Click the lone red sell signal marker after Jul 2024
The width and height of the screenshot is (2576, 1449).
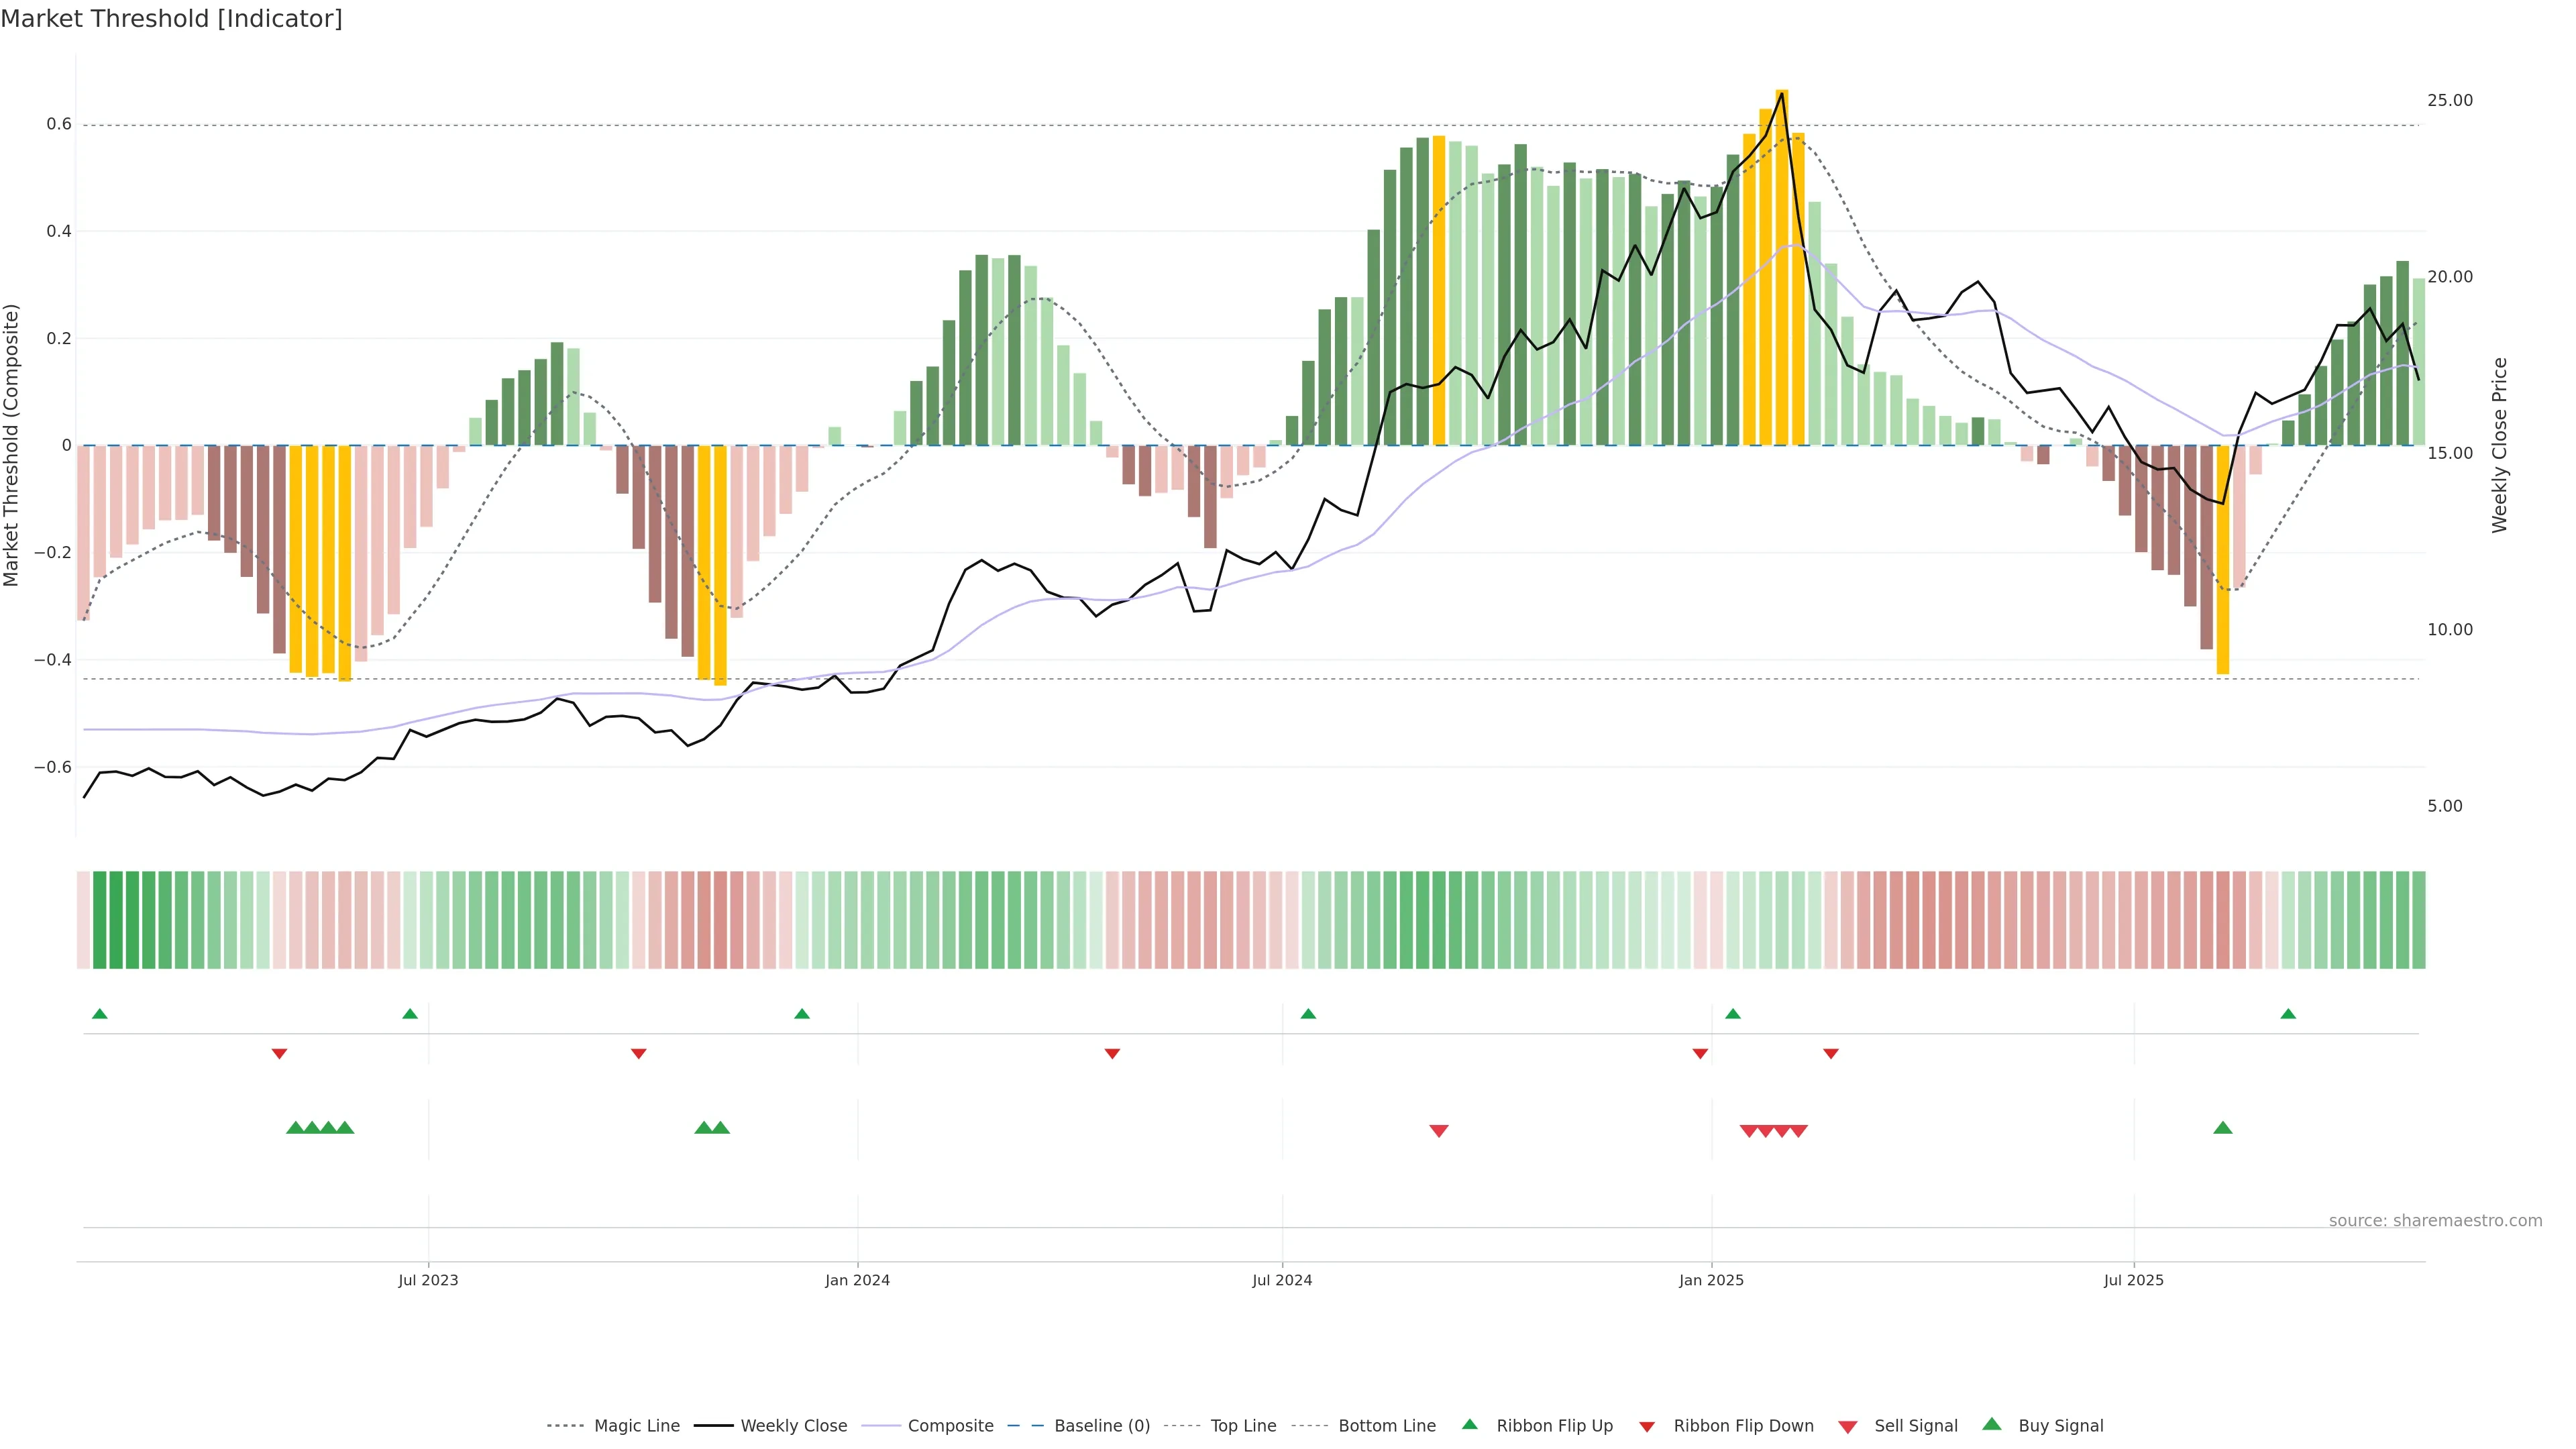(x=1439, y=1131)
